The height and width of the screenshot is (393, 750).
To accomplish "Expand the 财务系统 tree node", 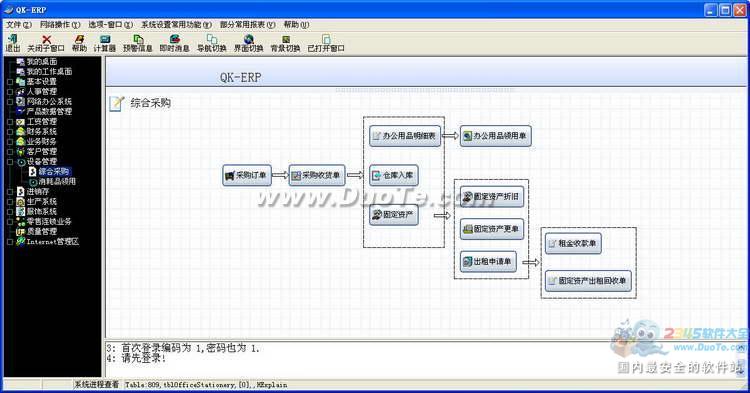I will tap(10, 132).
